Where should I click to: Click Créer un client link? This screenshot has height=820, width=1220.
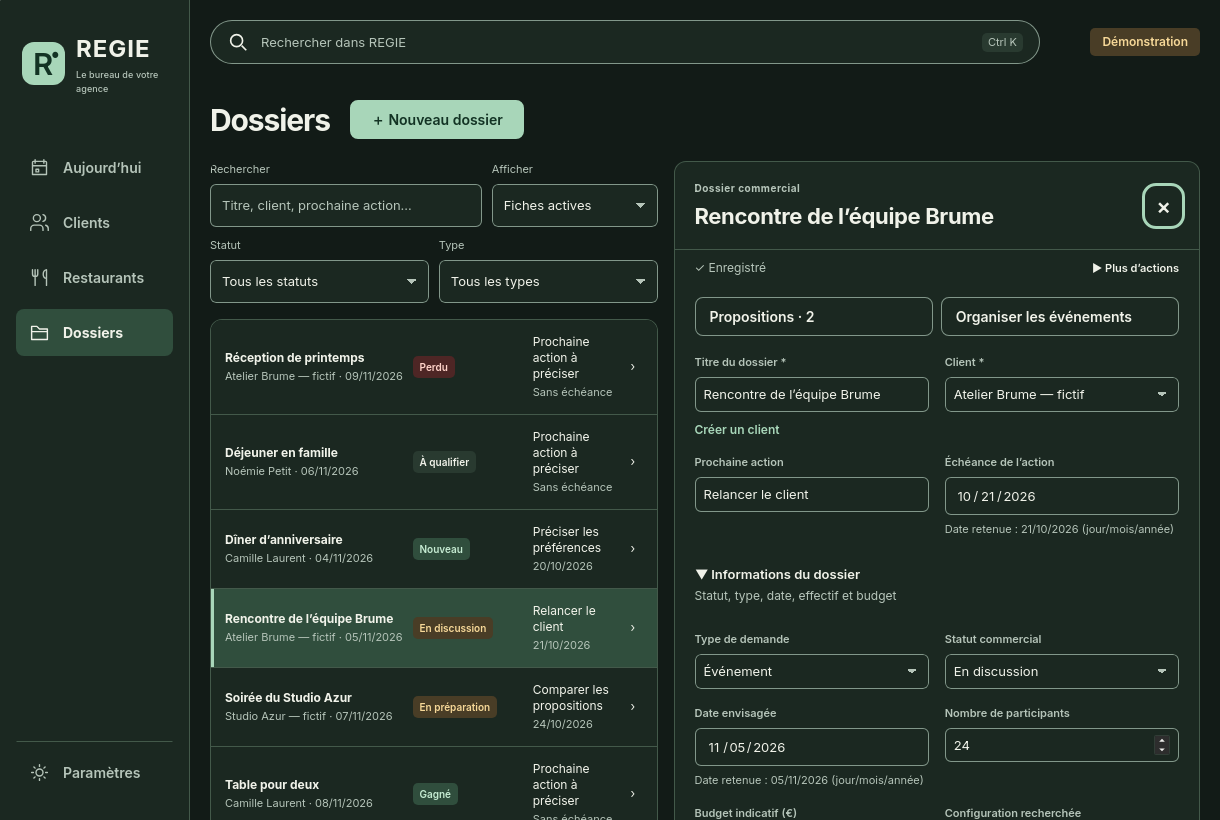(x=737, y=429)
